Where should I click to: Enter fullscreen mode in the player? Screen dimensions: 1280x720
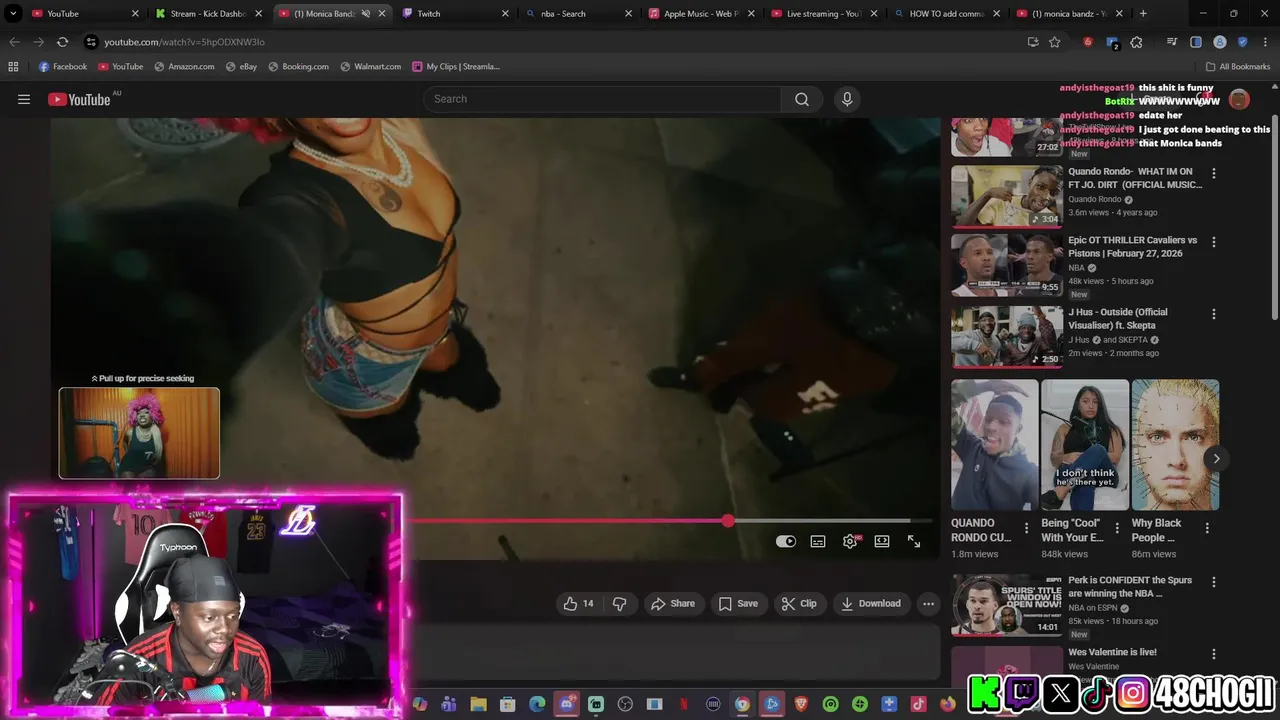click(x=914, y=541)
